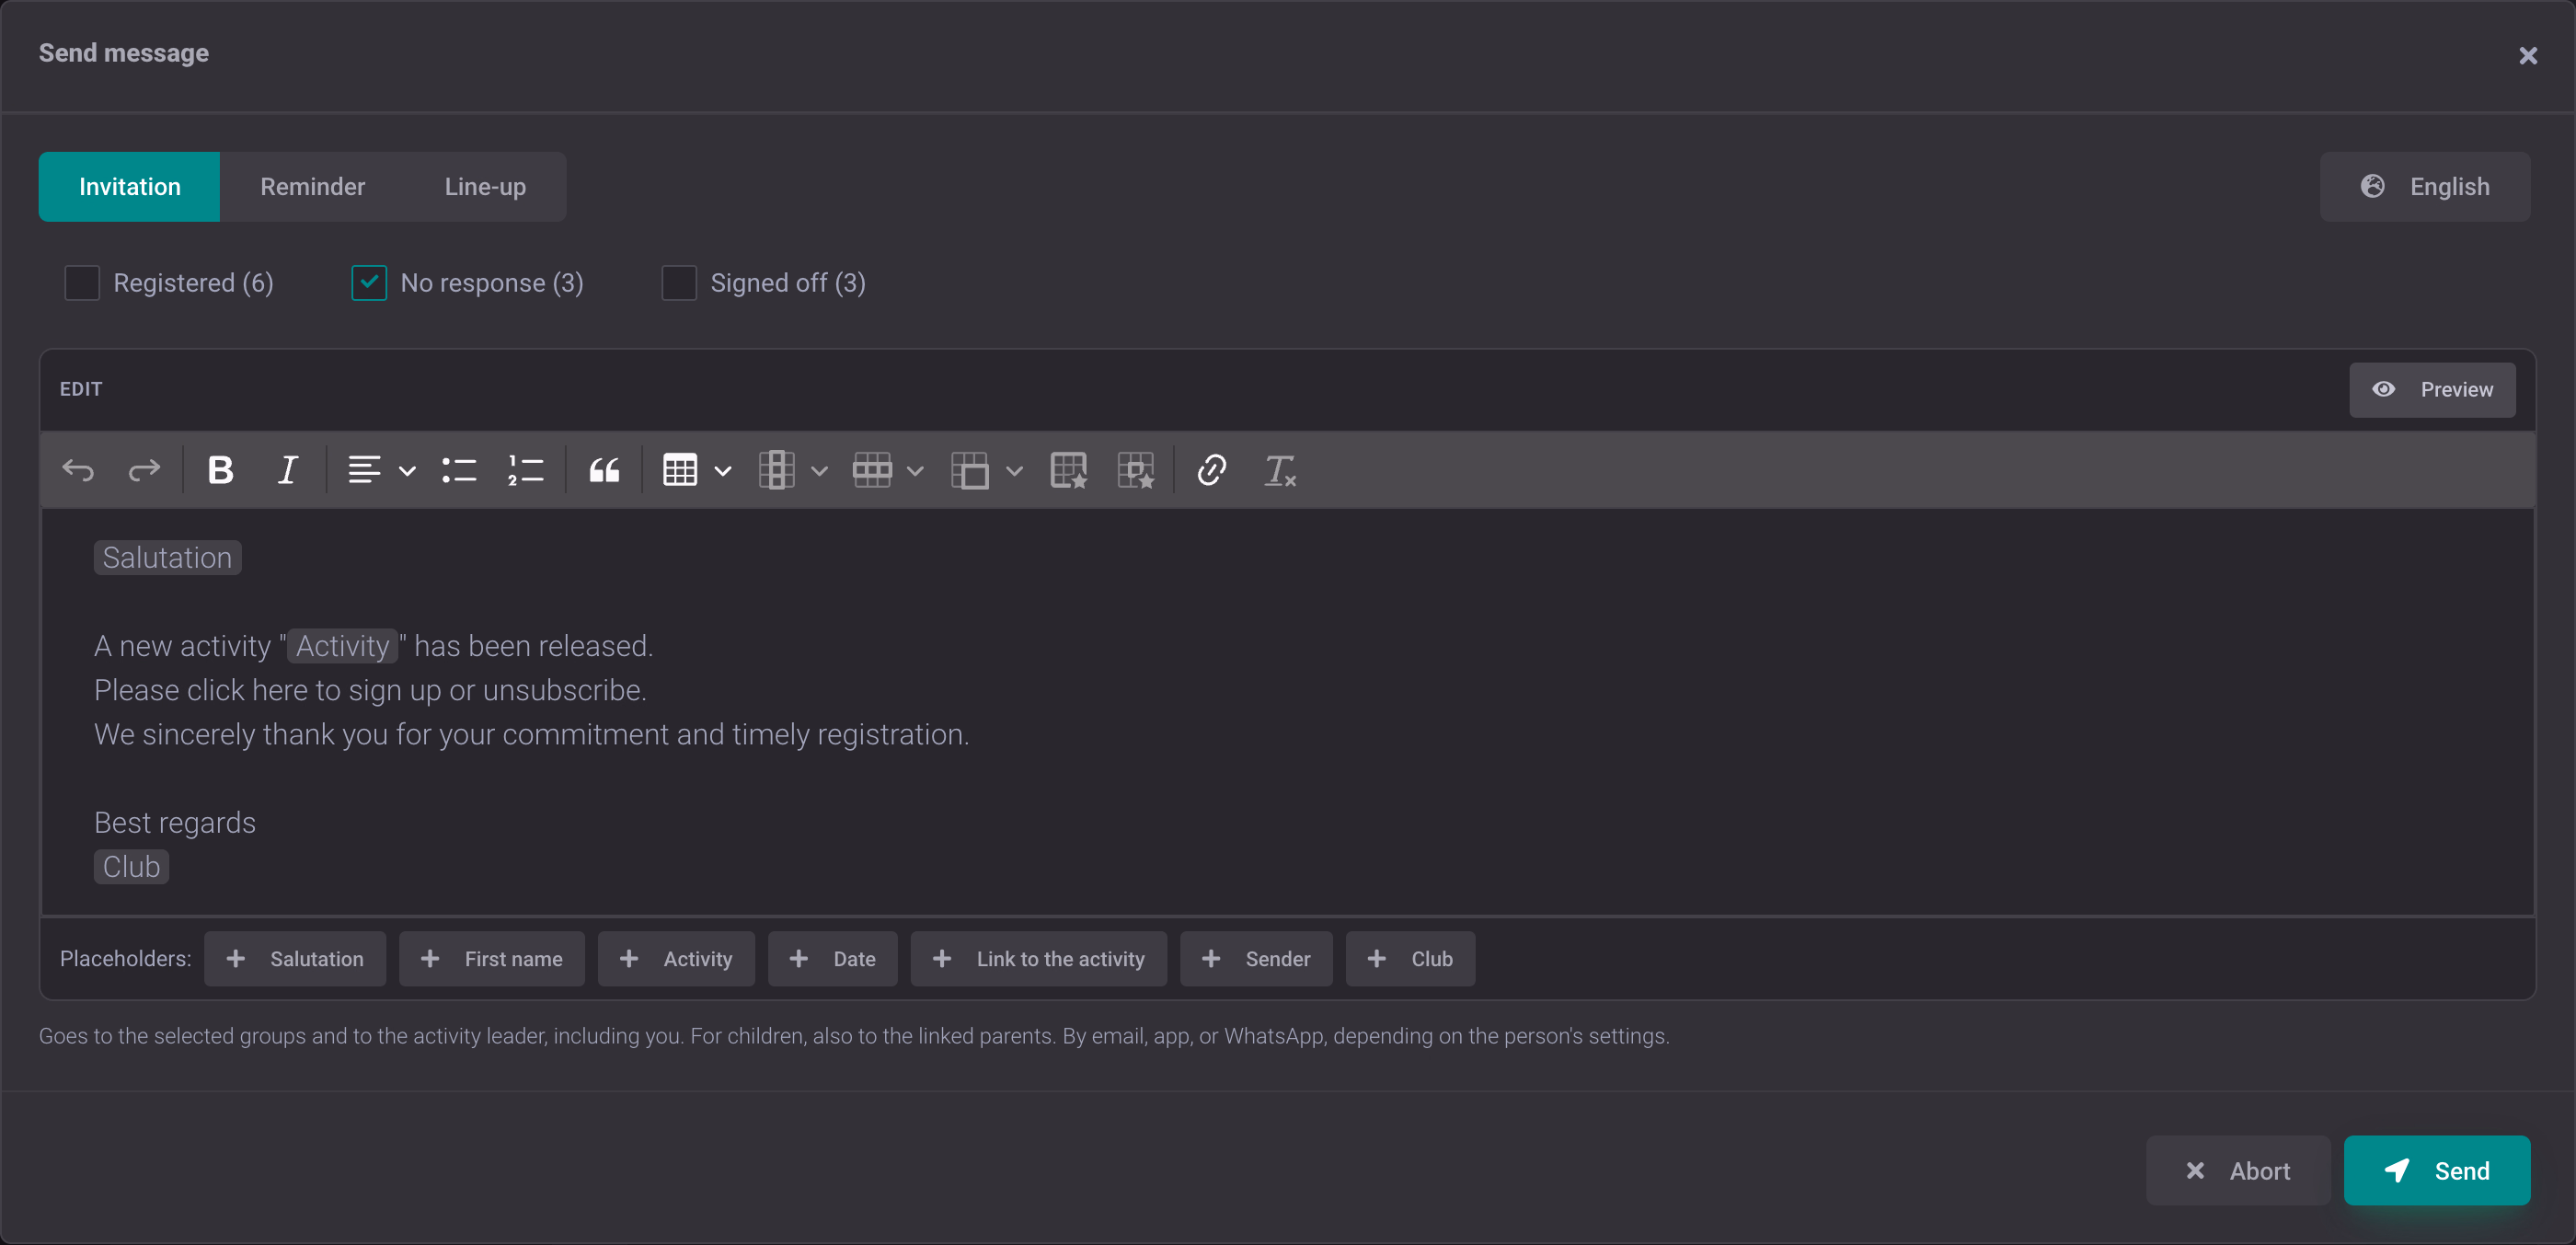Expand the merge cells dropdown arrow
Viewport: 2576px width, 1245px height.
tap(1014, 471)
